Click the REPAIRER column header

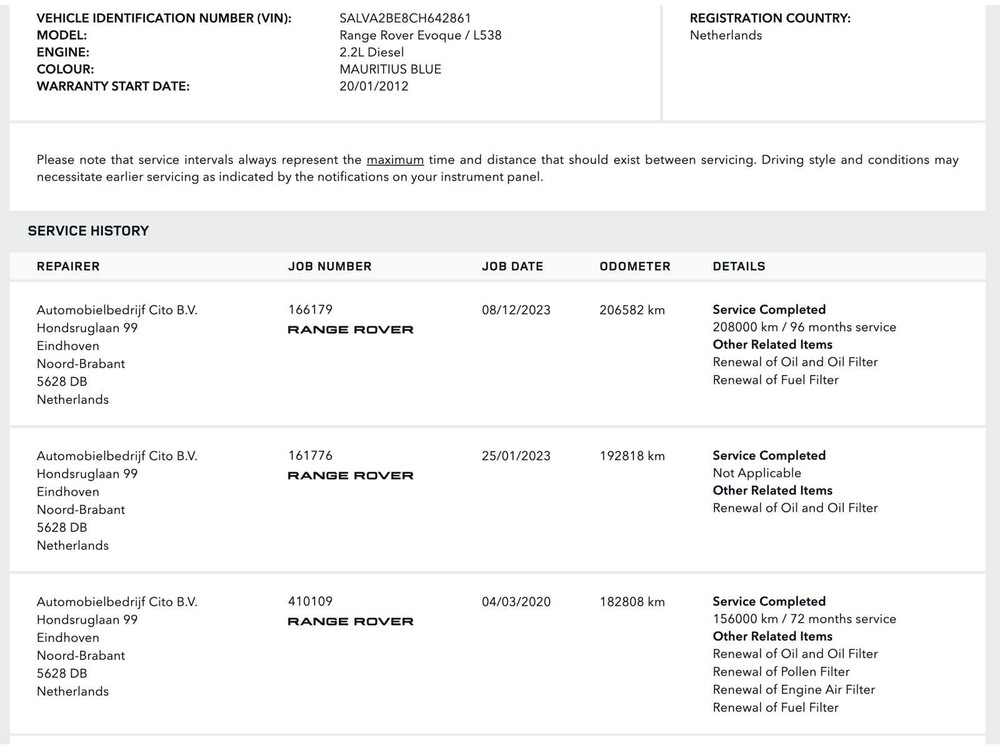(68, 267)
